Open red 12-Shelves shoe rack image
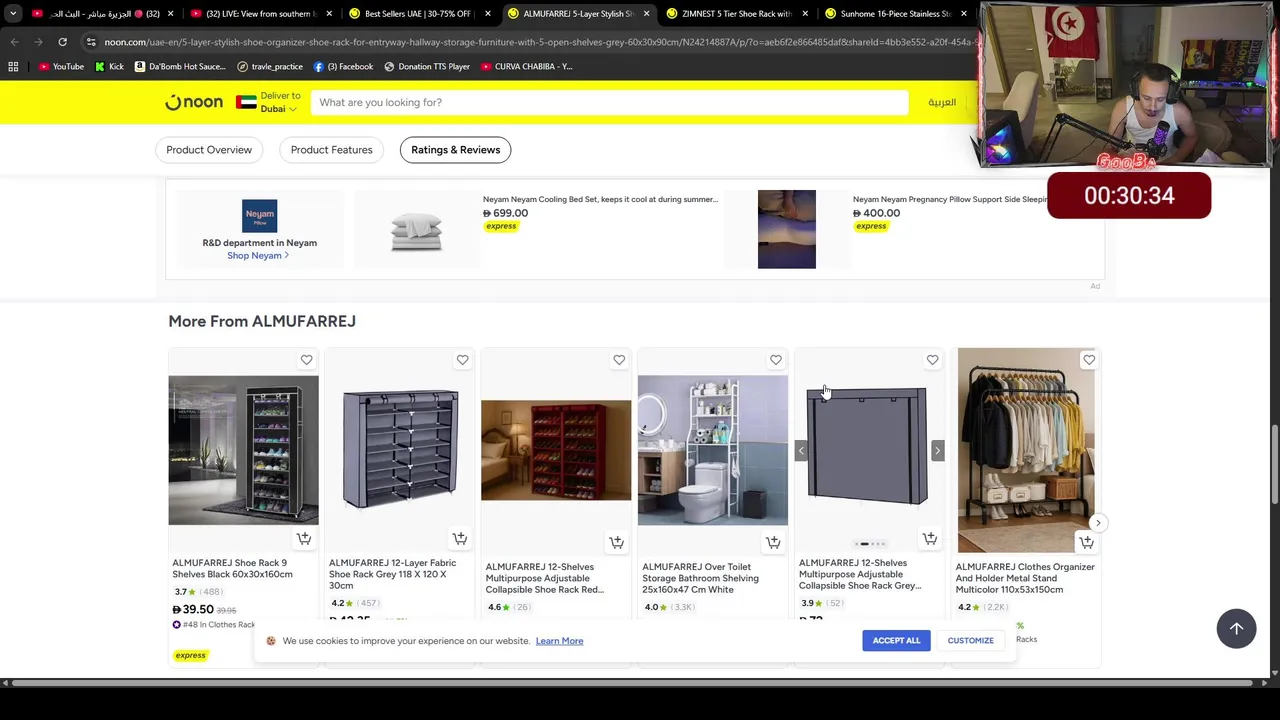This screenshot has width=1280, height=720. point(556,450)
